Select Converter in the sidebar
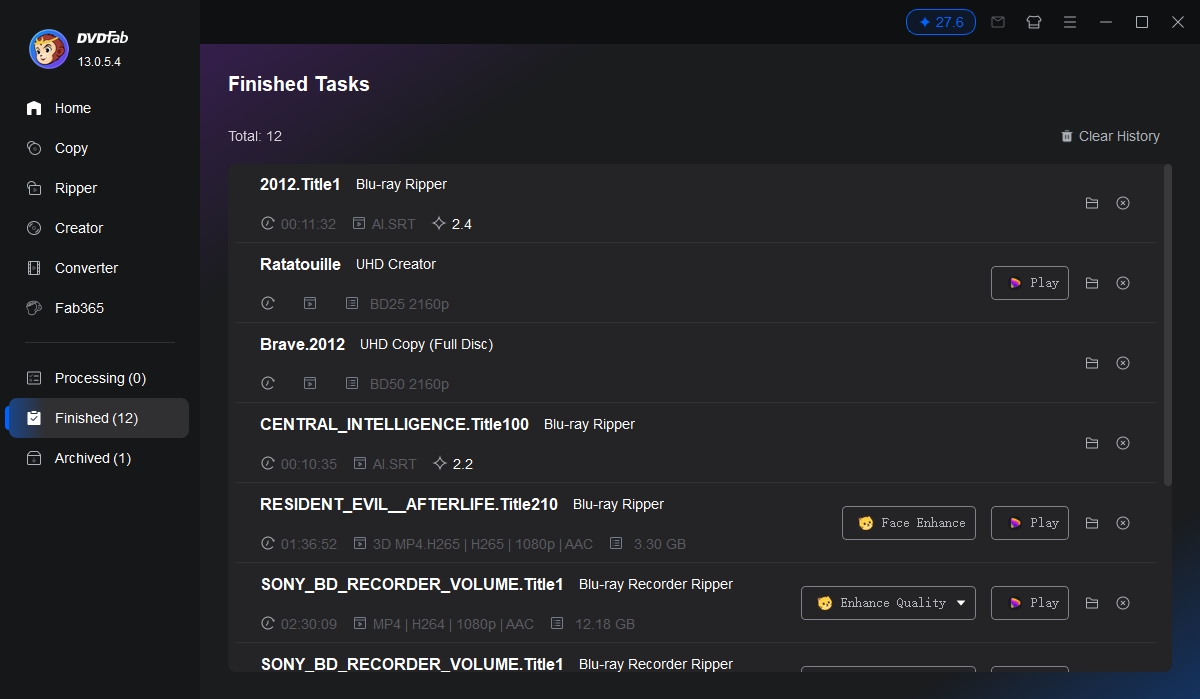The height and width of the screenshot is (699, 1200). click(x=86, y=268)
